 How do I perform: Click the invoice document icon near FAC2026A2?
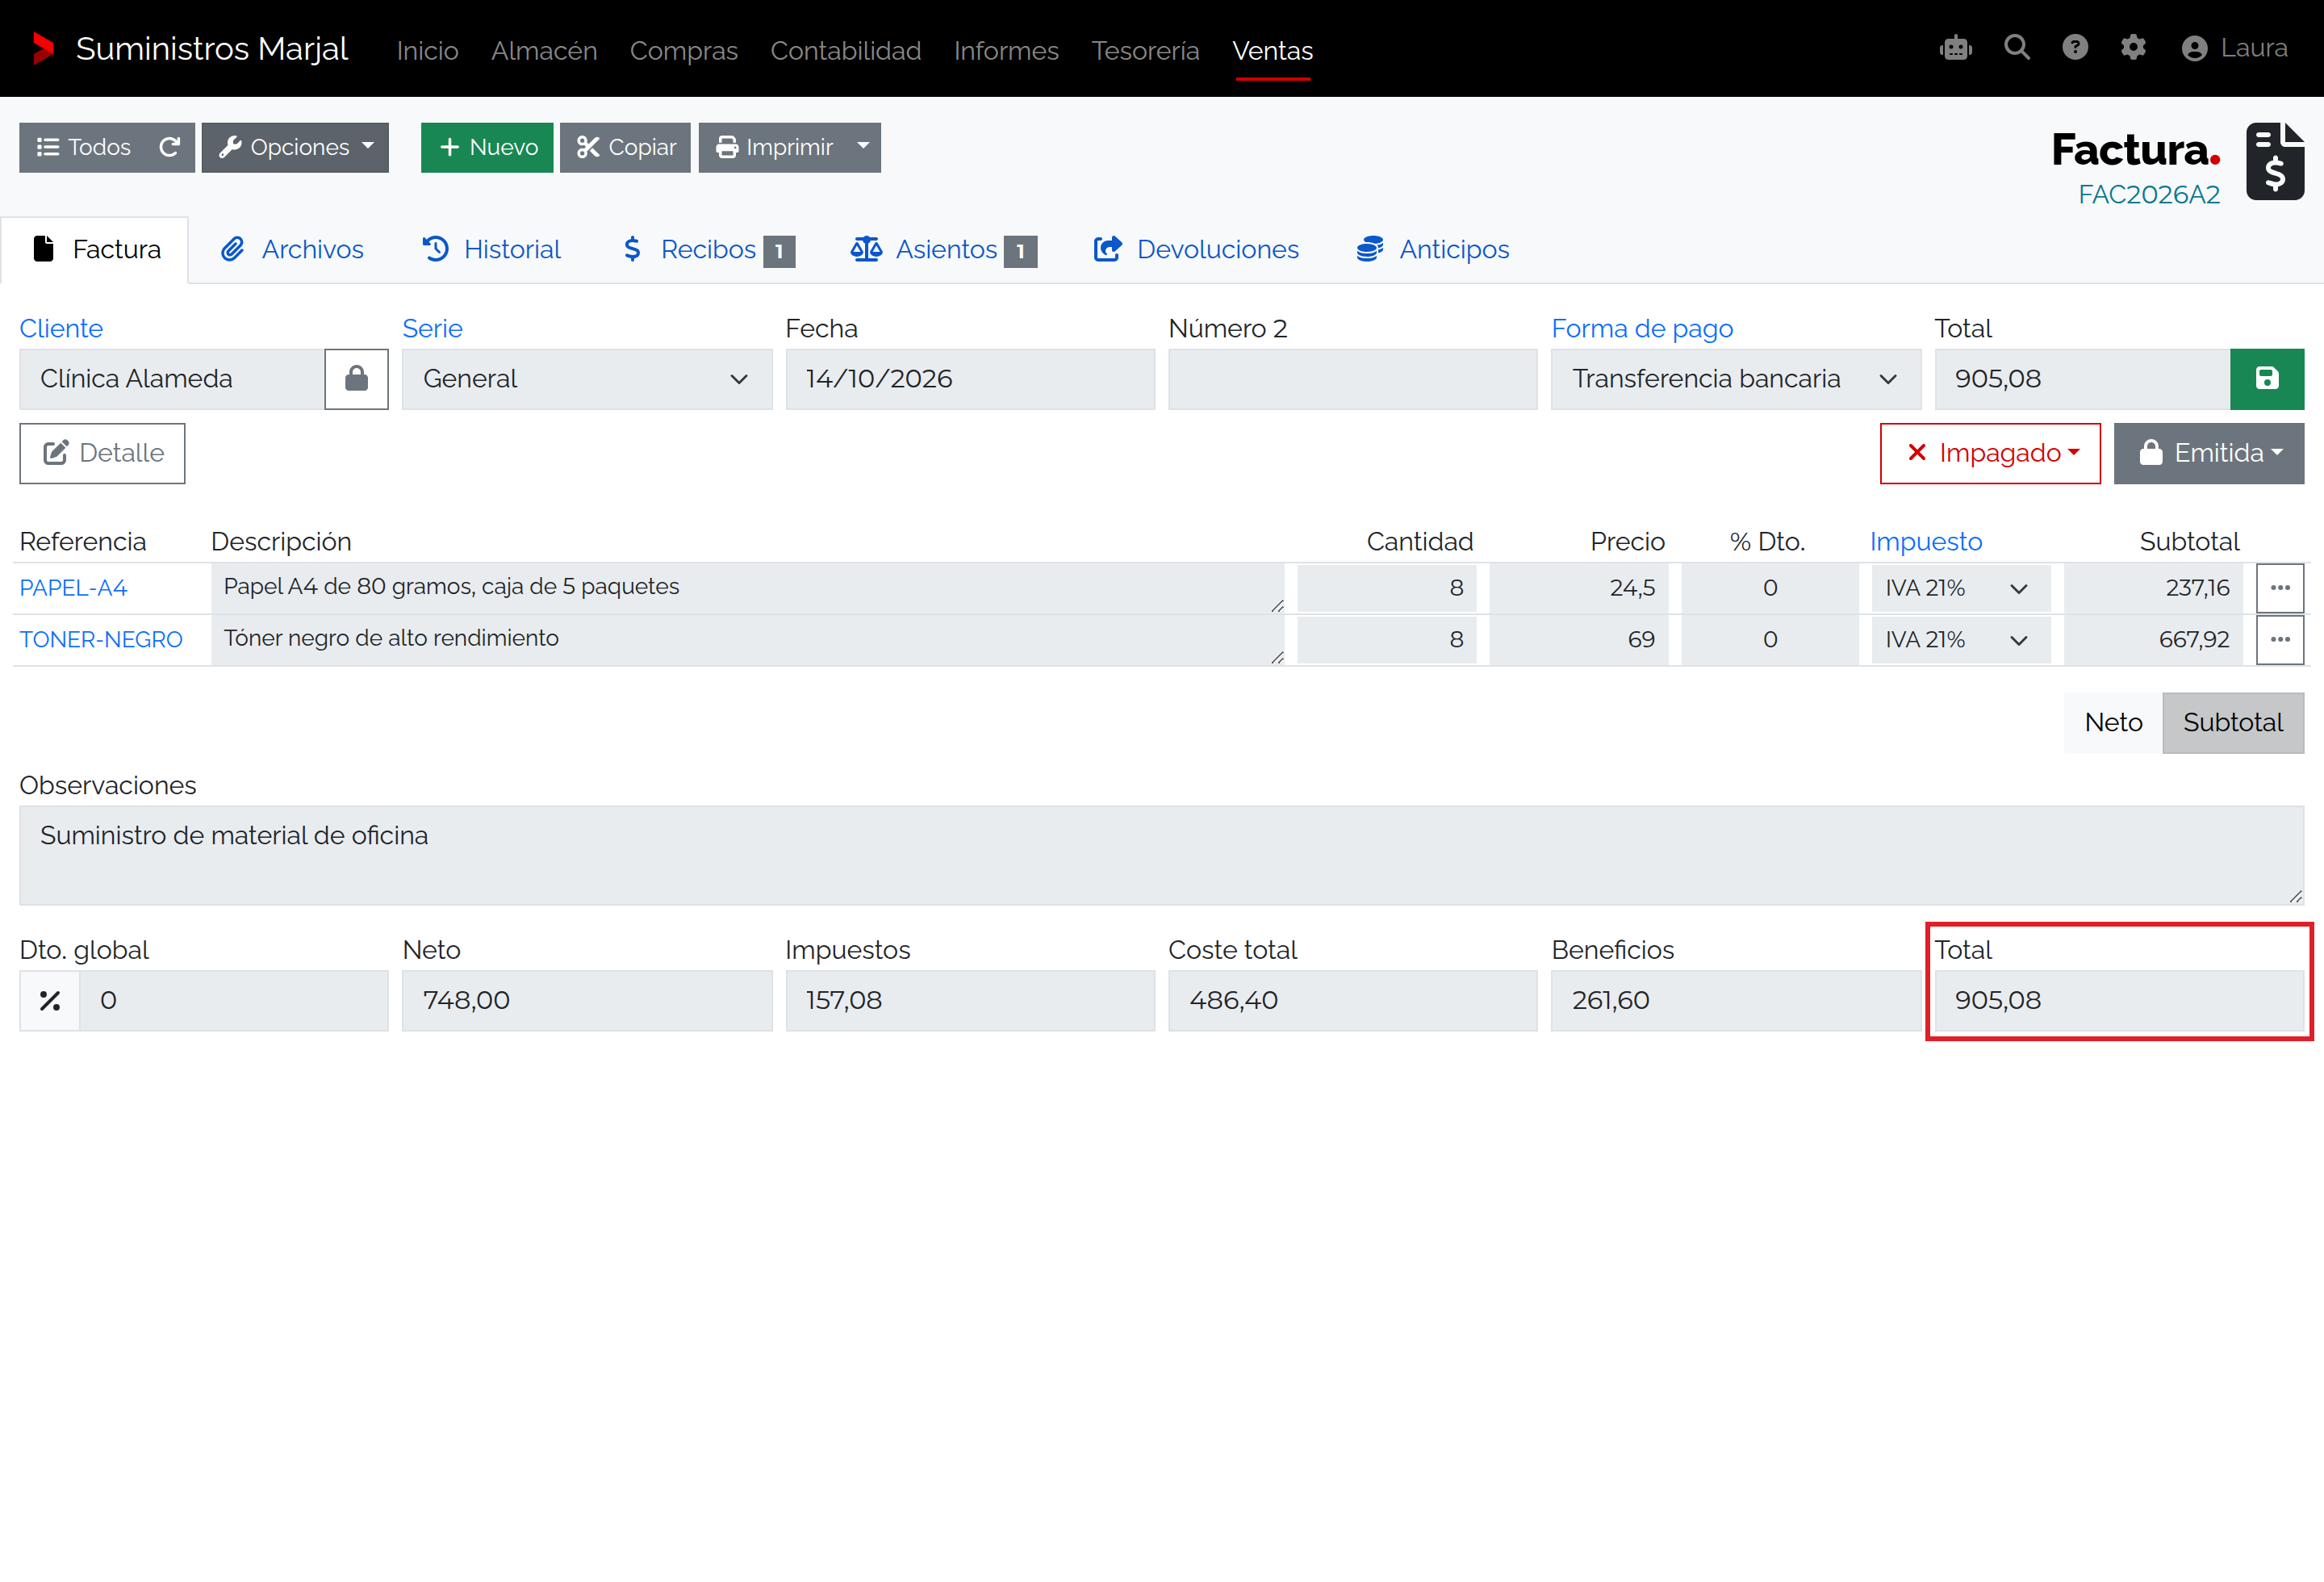(2275, 162)
